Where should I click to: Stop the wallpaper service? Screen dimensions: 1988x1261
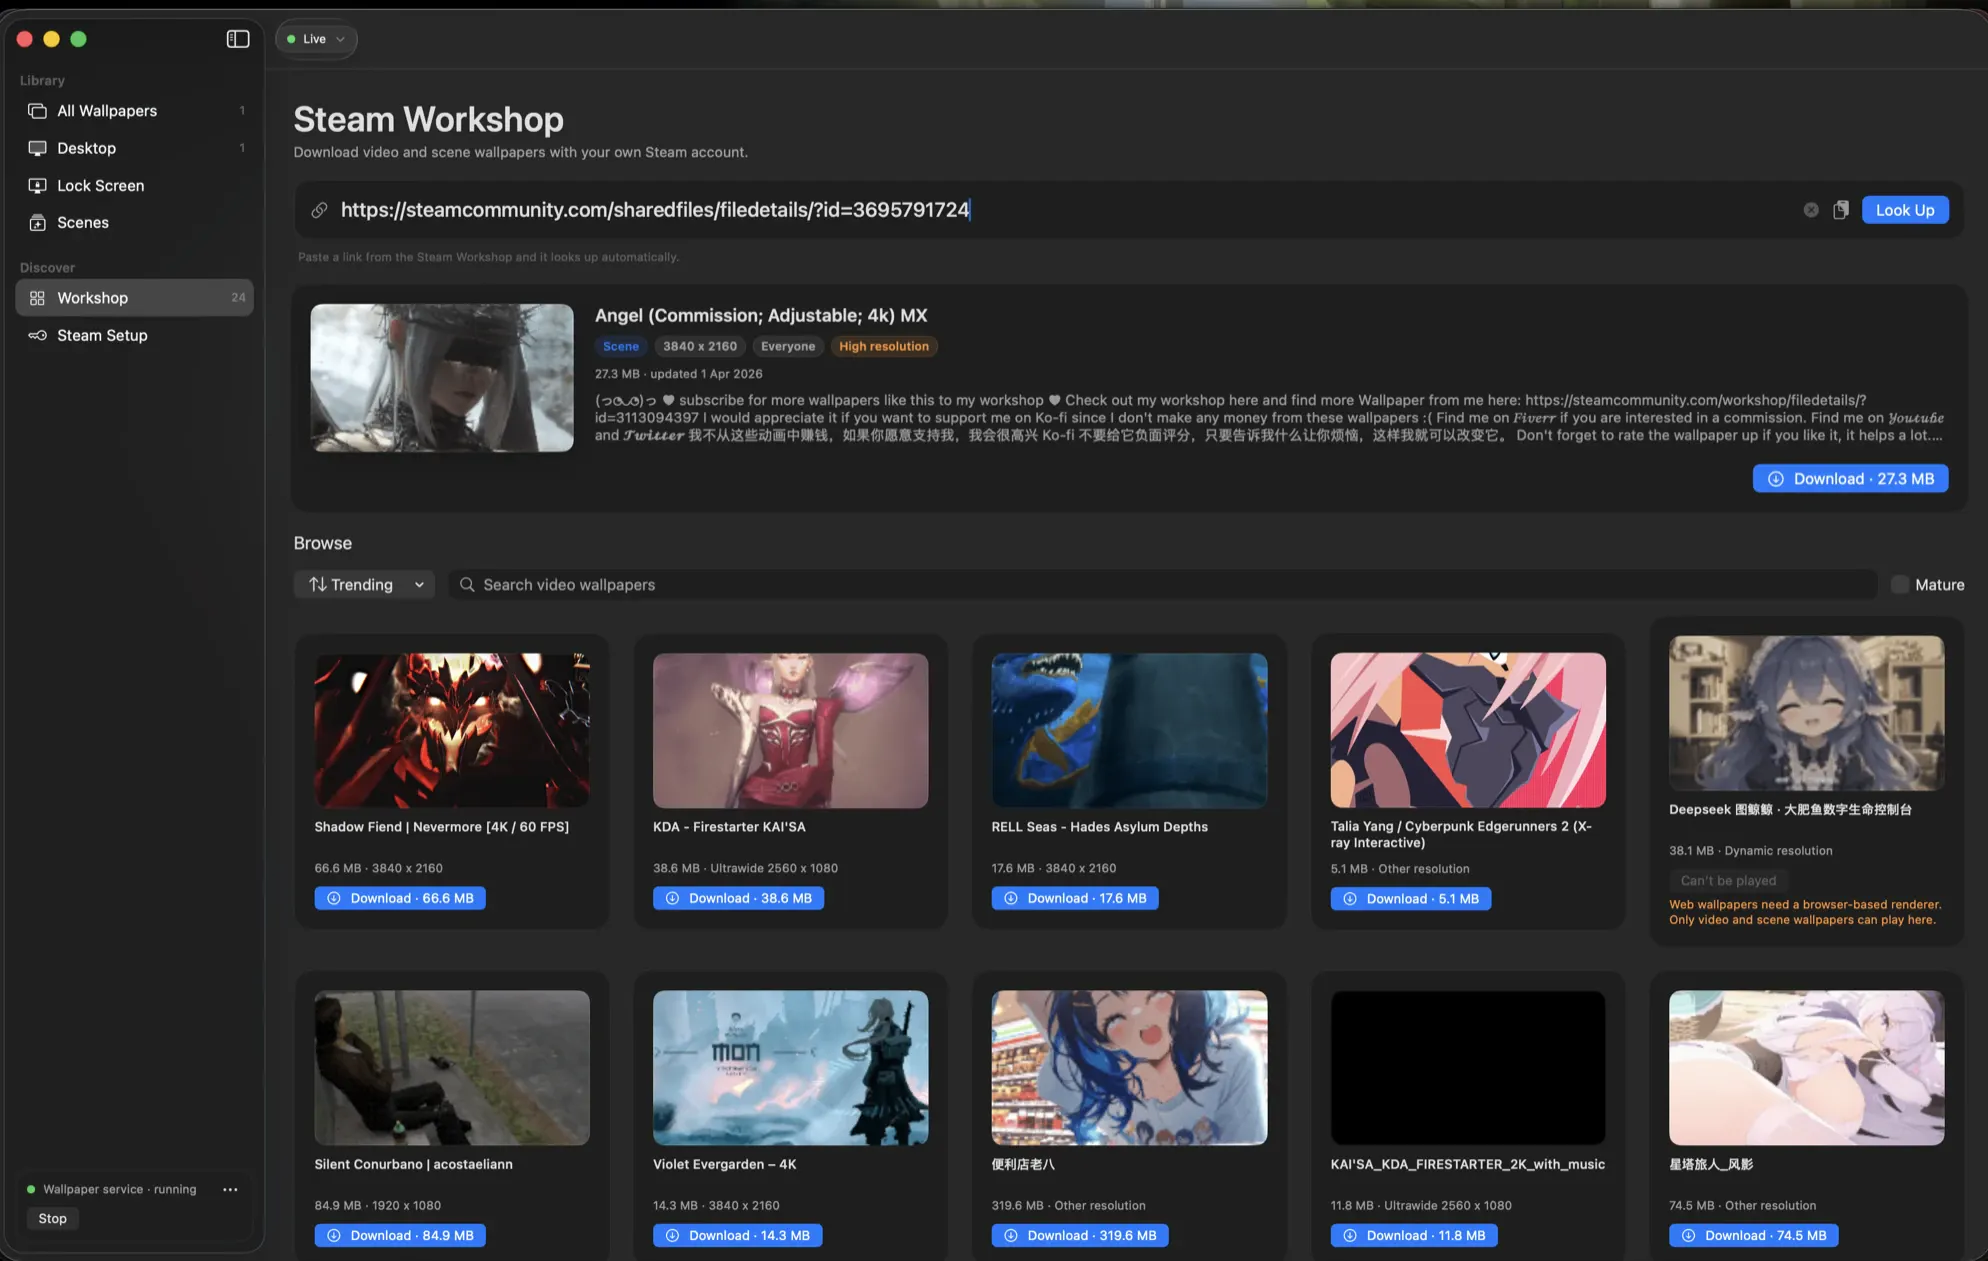pyautogui.click(x=53, y=1218)
